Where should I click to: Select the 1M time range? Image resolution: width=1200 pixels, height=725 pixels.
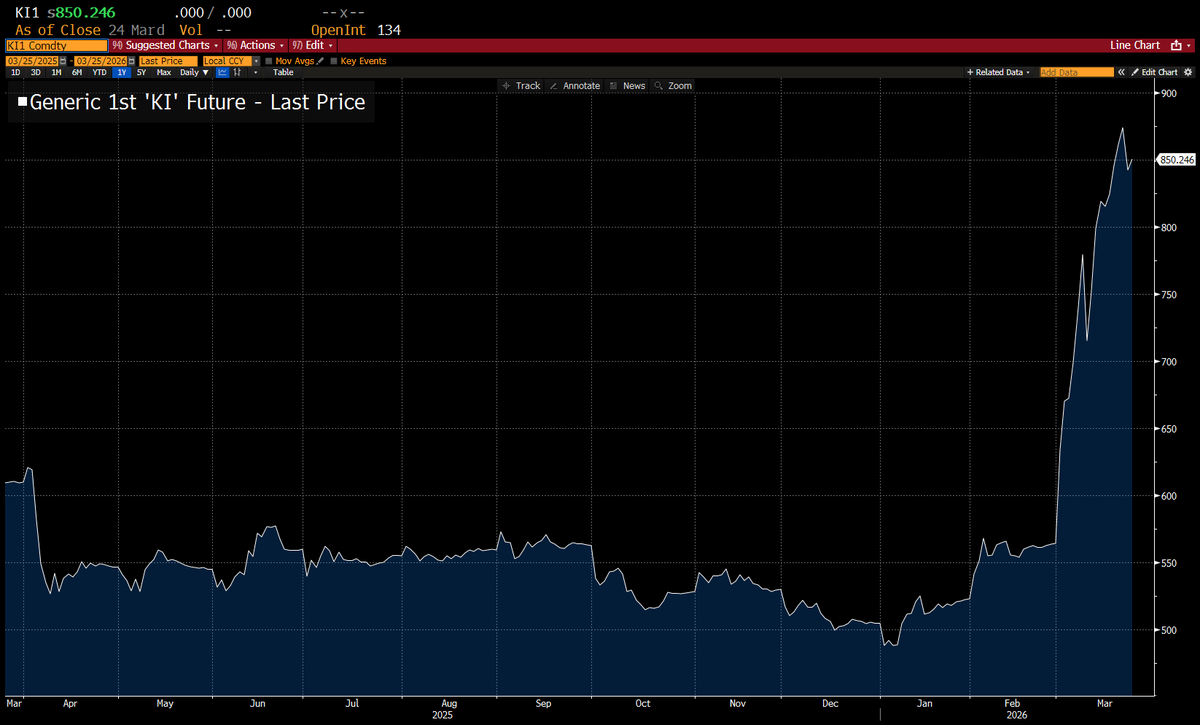click(56, 72)
